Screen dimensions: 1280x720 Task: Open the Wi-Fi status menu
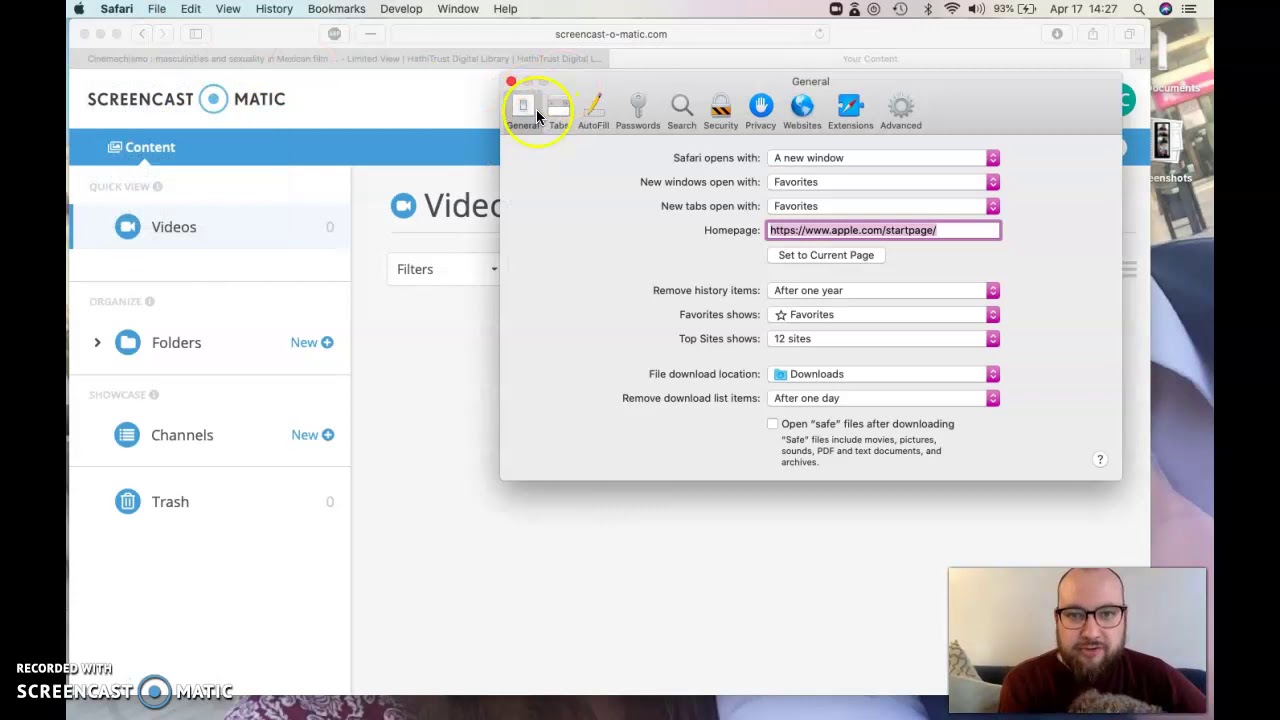[952, 9]
